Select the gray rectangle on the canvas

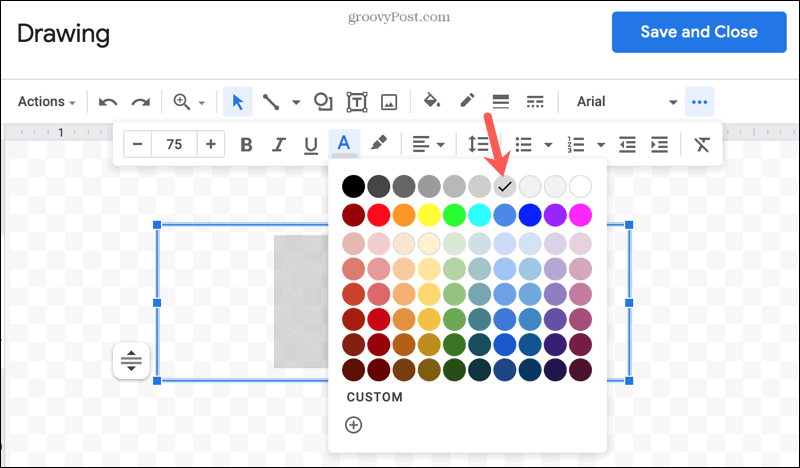click(x=301, y=302)
